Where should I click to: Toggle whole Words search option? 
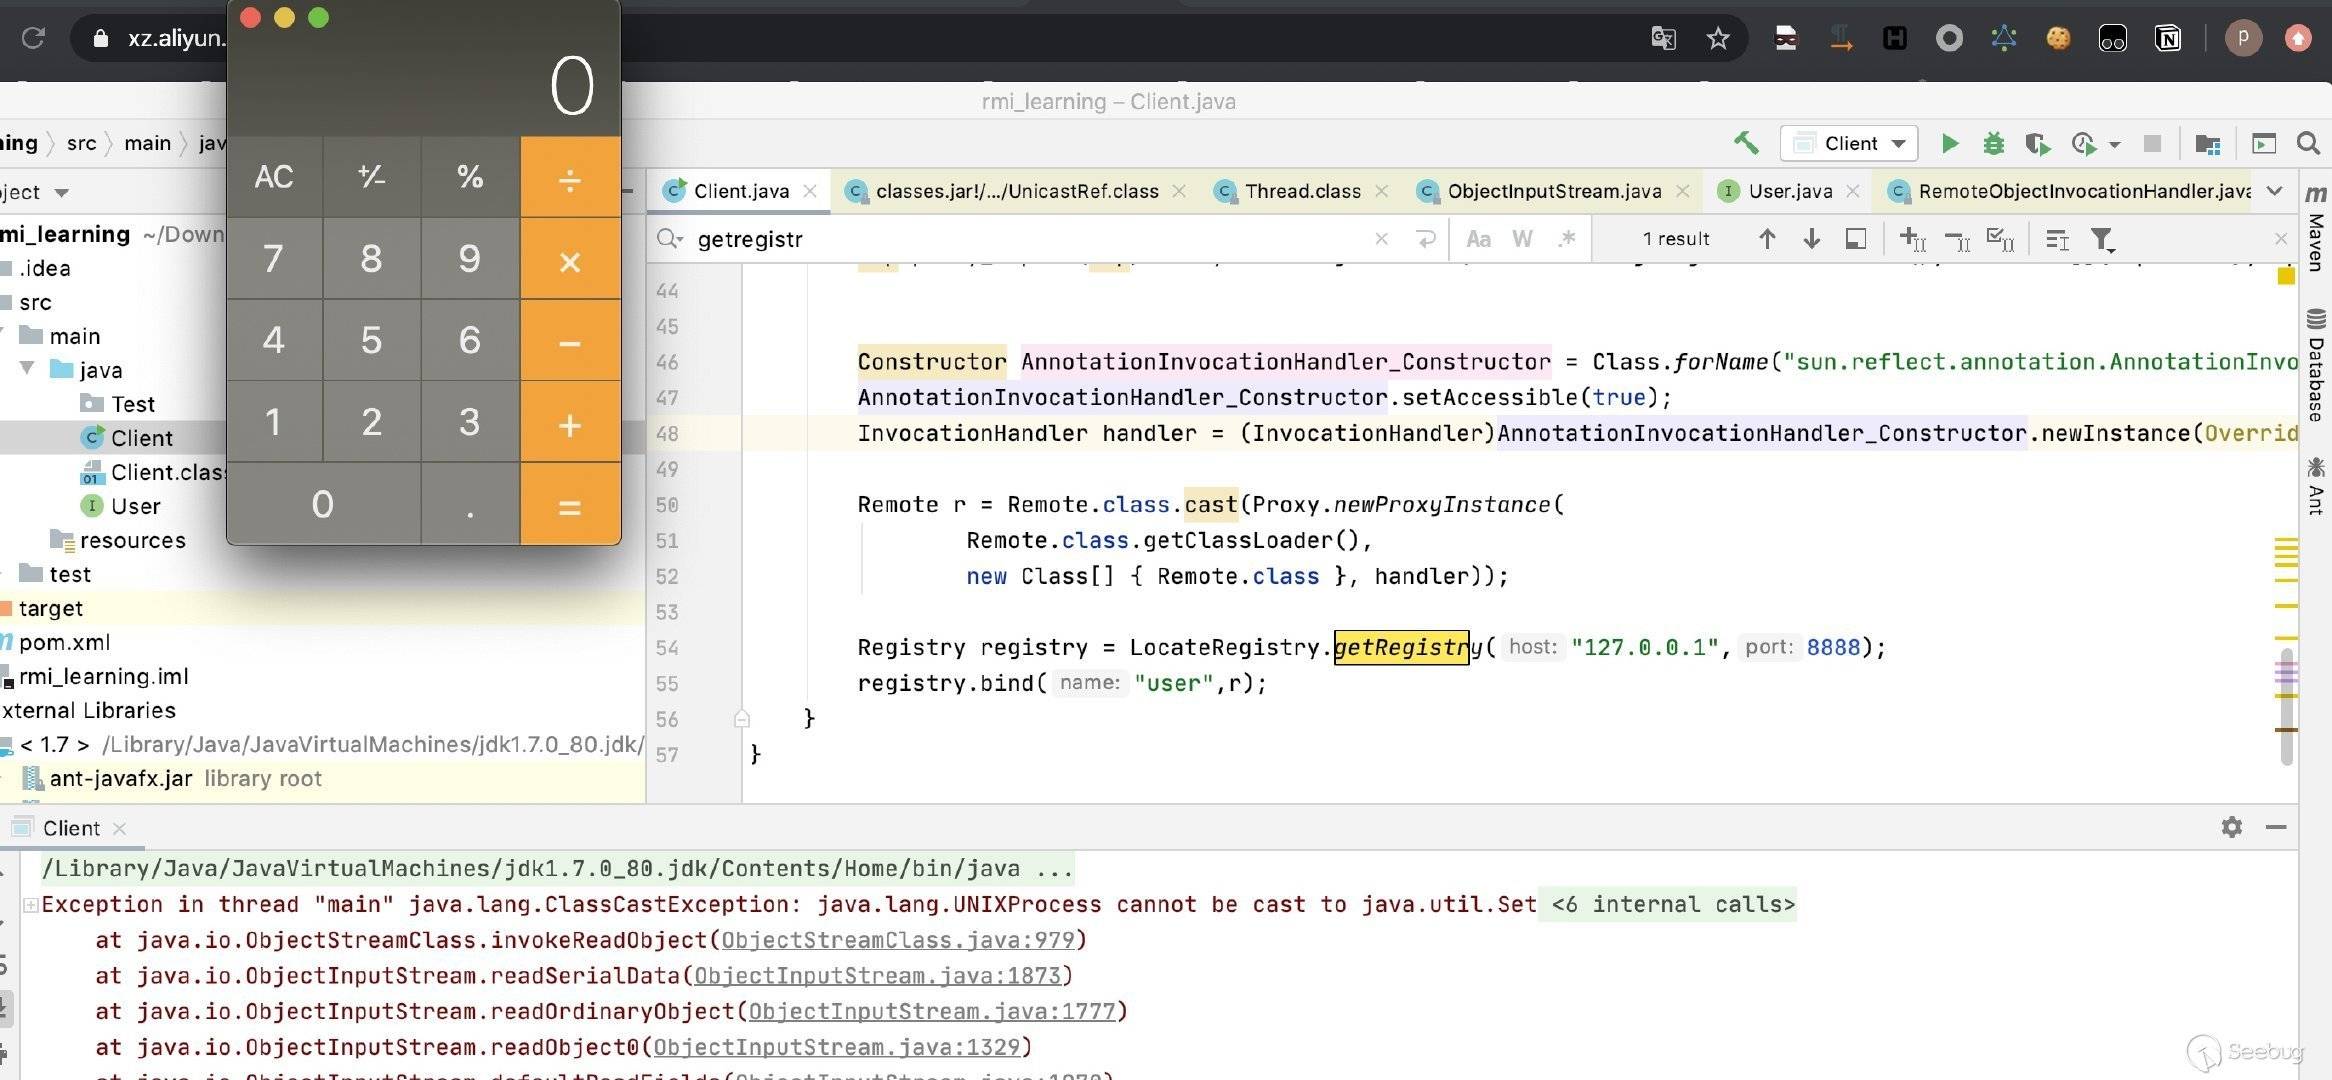click(x=1522, y=239)
